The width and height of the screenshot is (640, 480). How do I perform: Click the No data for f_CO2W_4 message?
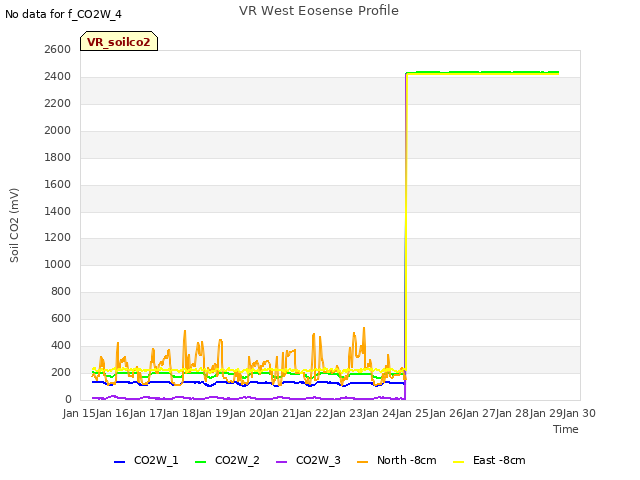coord(63,14)
